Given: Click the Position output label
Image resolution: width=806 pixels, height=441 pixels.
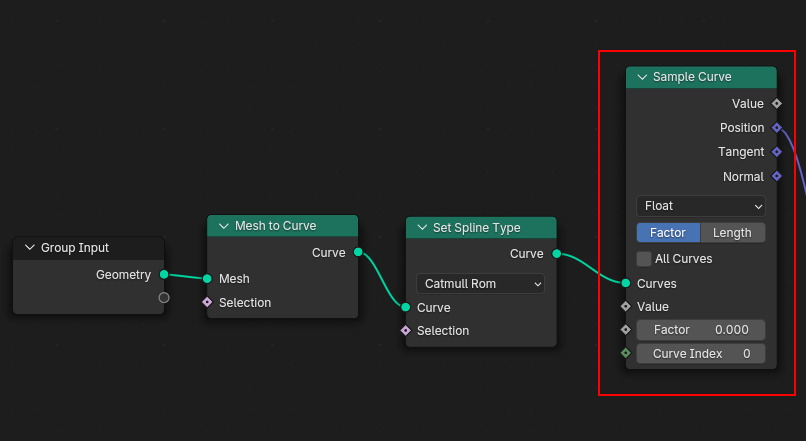Looking at the screenshot, I should 742,128.
